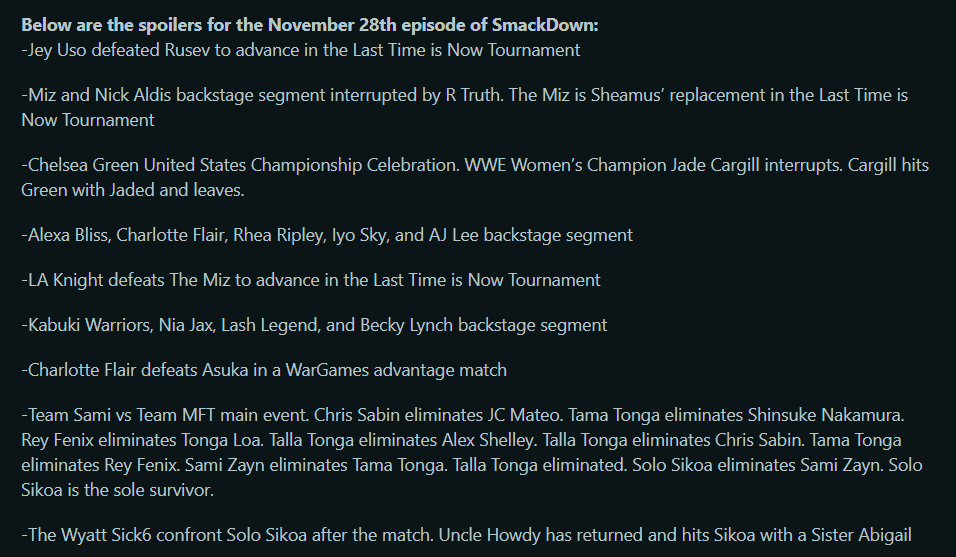Screen dimensions: 956x557
Task: Click the Kabuki Warriors backstage segment line
Action: point(314,325)
